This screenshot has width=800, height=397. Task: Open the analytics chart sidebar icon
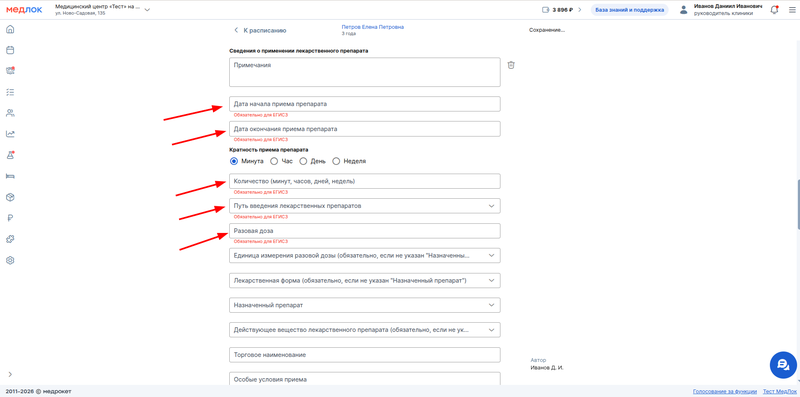pyautogui.click(x=10, y=134)
